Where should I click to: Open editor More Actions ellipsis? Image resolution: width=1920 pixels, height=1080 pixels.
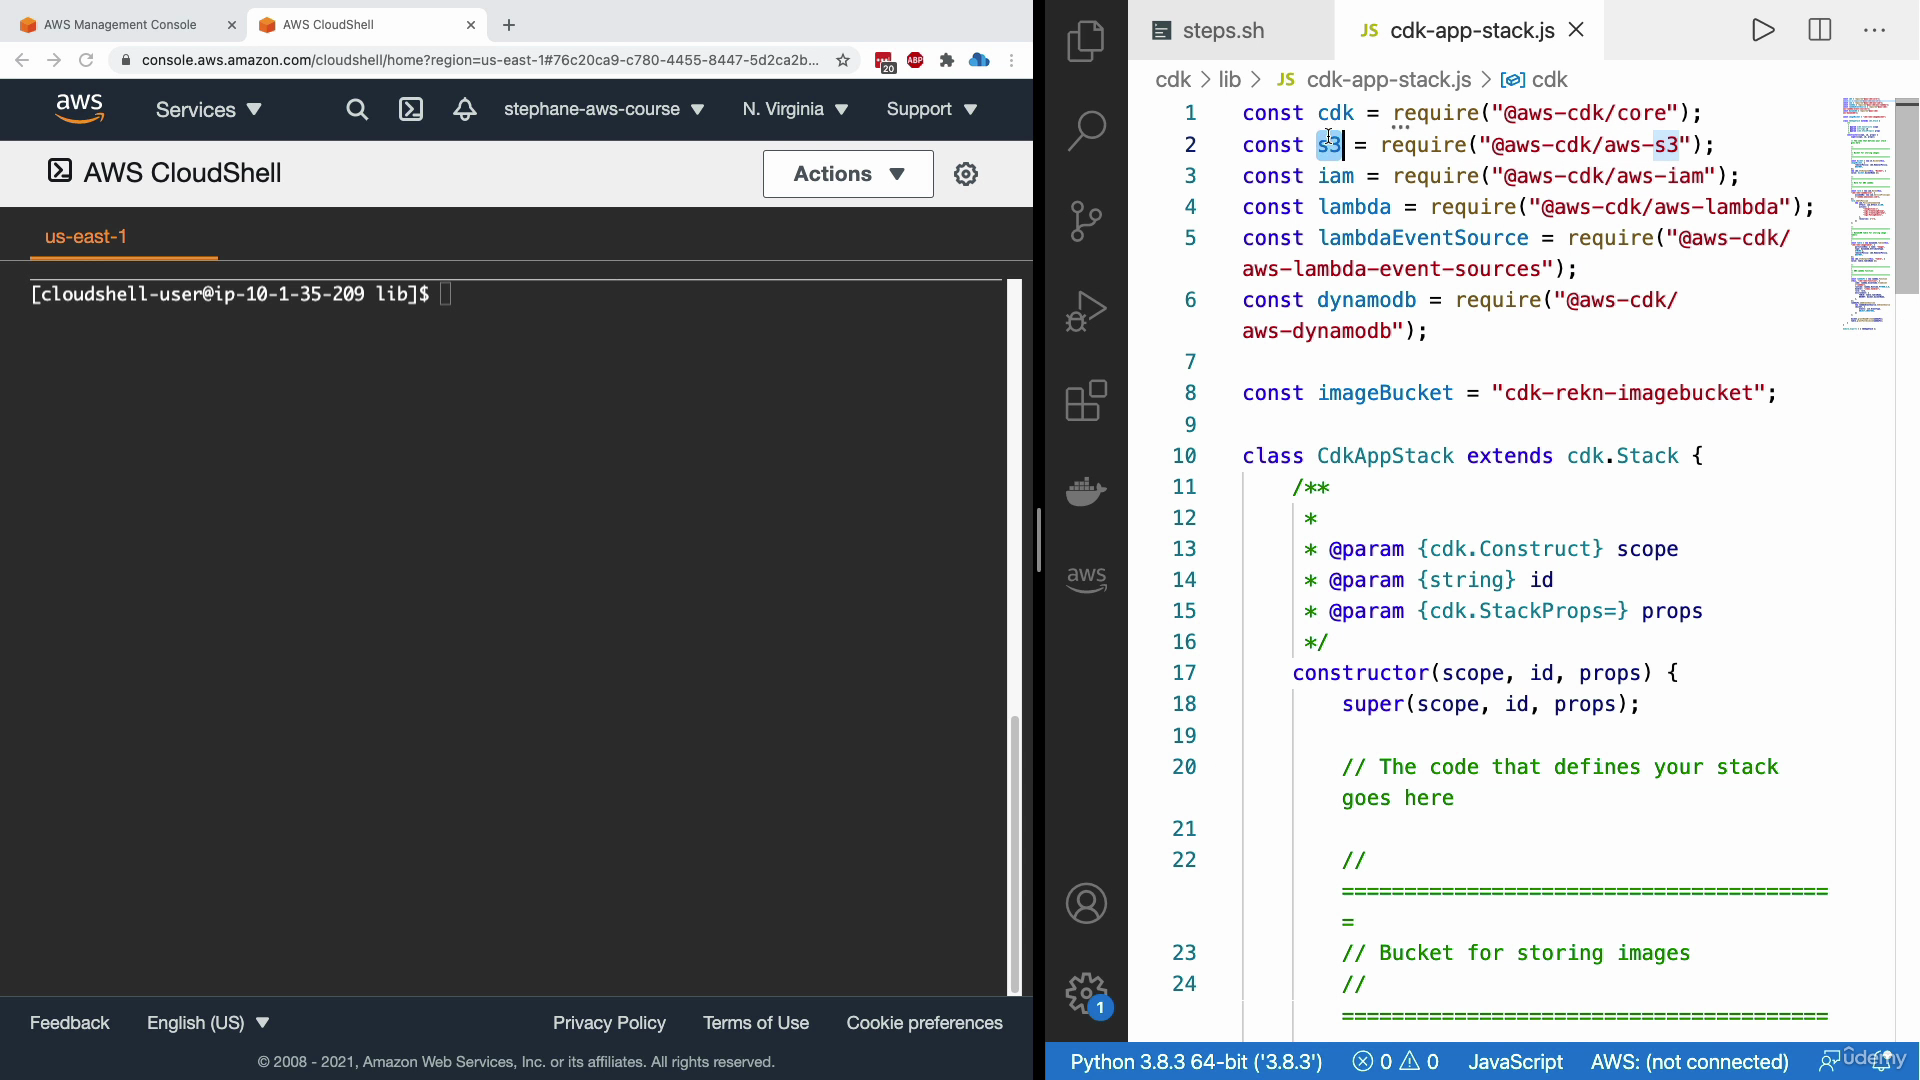[x=1875, y=30]
